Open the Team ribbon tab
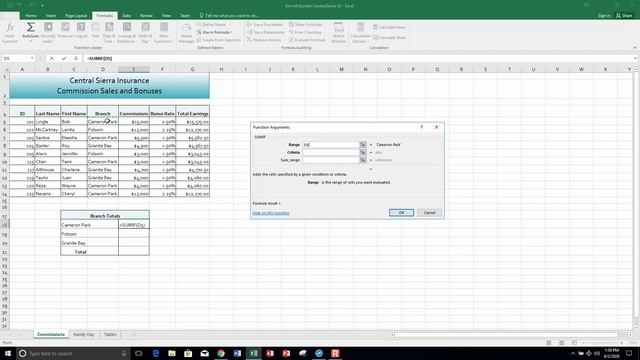Image resolution: width=640 pixels, height=360 pixels. click(185, 16)
